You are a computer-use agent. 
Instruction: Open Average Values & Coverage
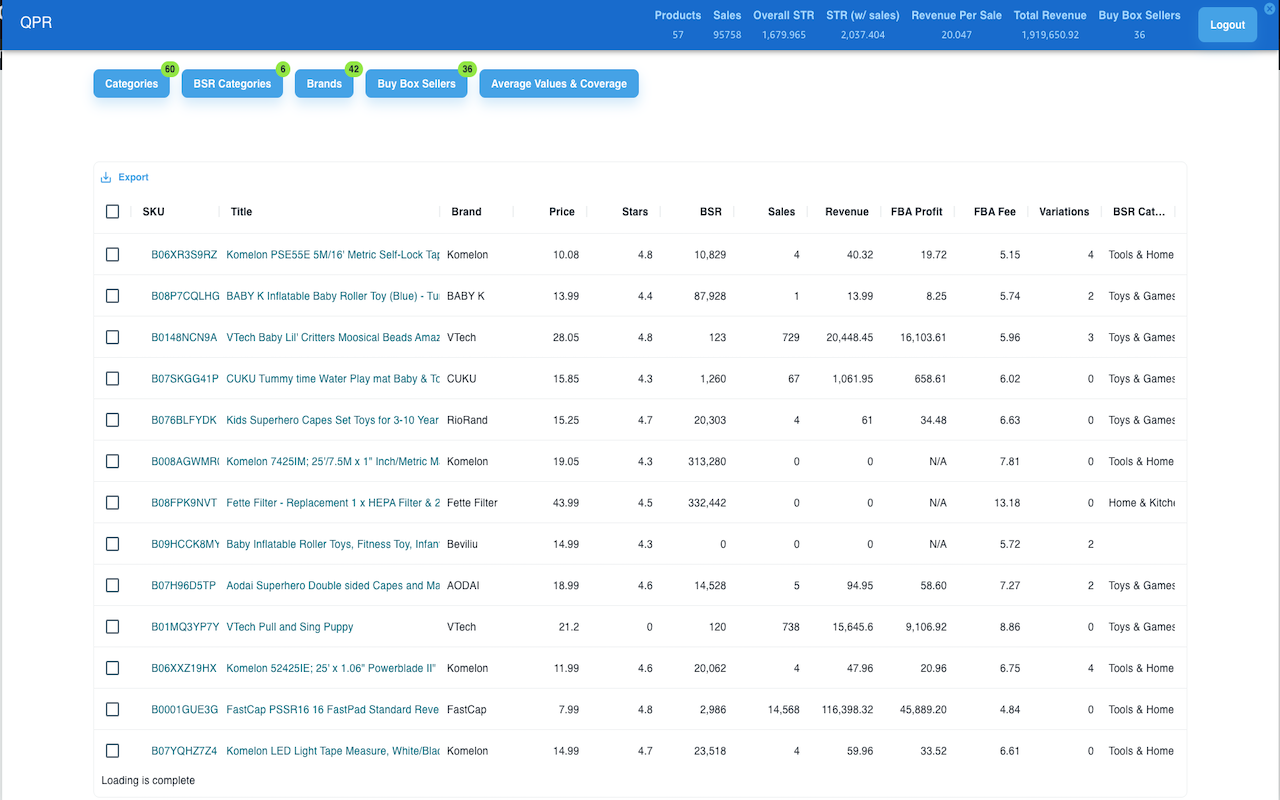coord(559,84)
